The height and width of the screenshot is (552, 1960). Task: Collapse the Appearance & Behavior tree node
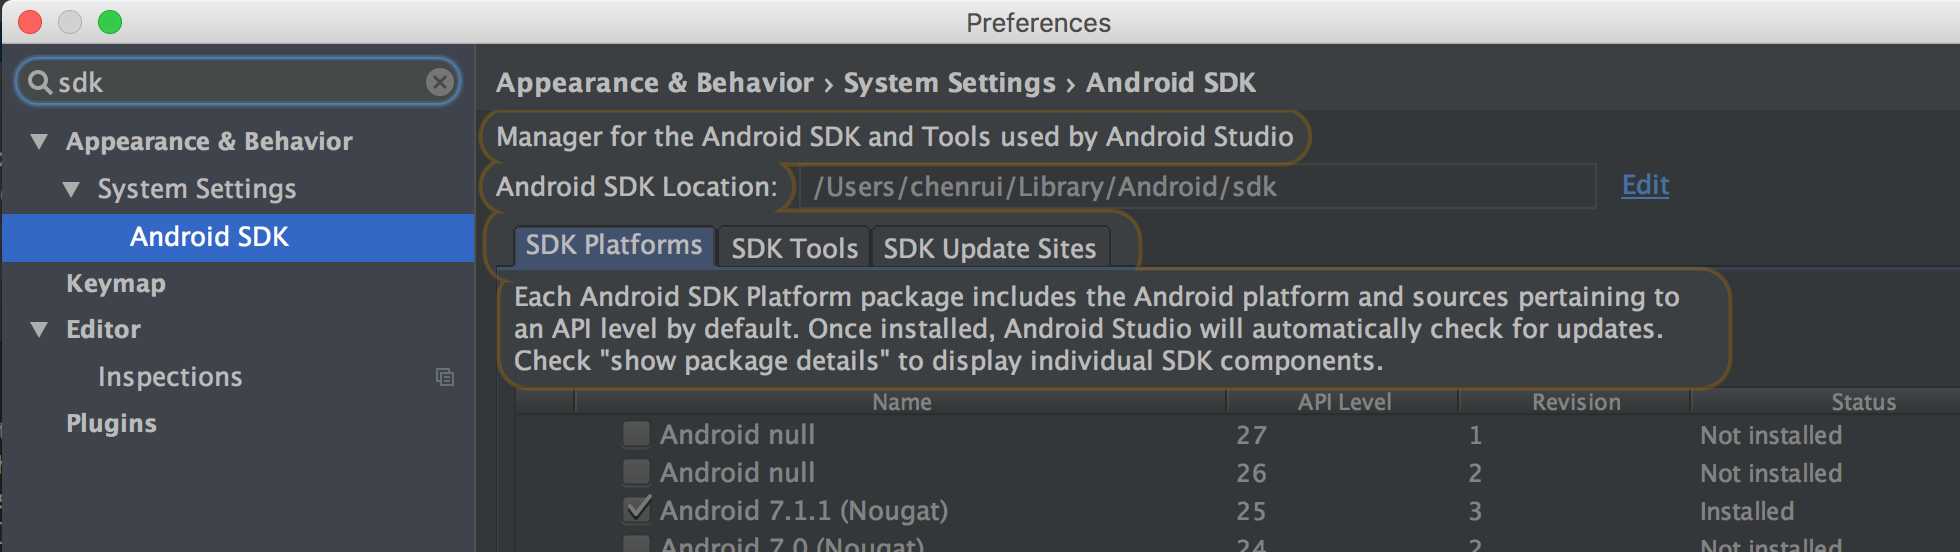39,141
